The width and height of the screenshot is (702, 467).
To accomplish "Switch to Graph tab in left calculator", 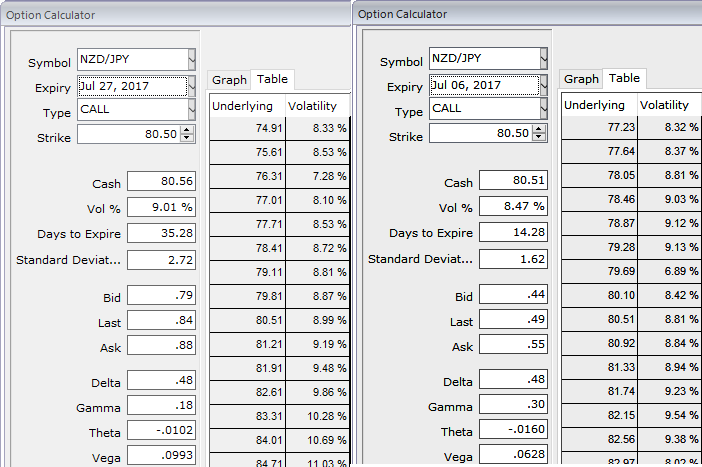I will tap(229, 80).
